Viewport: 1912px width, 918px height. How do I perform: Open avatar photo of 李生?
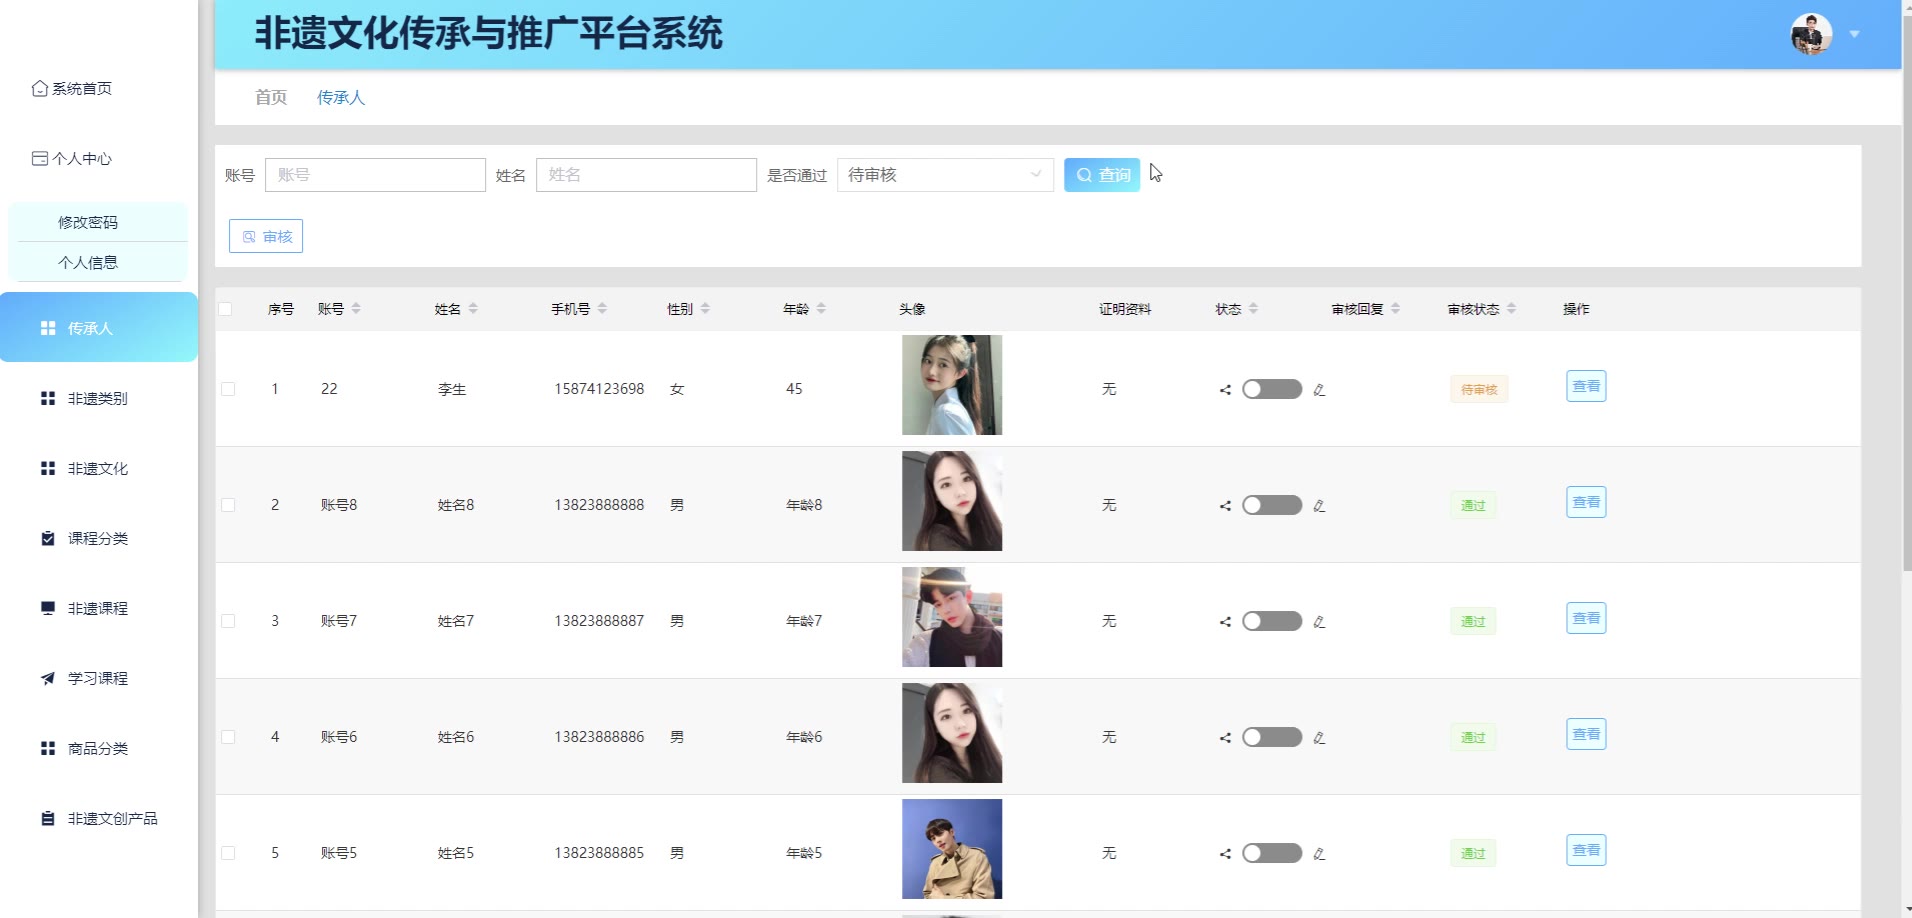click(952, 385)
